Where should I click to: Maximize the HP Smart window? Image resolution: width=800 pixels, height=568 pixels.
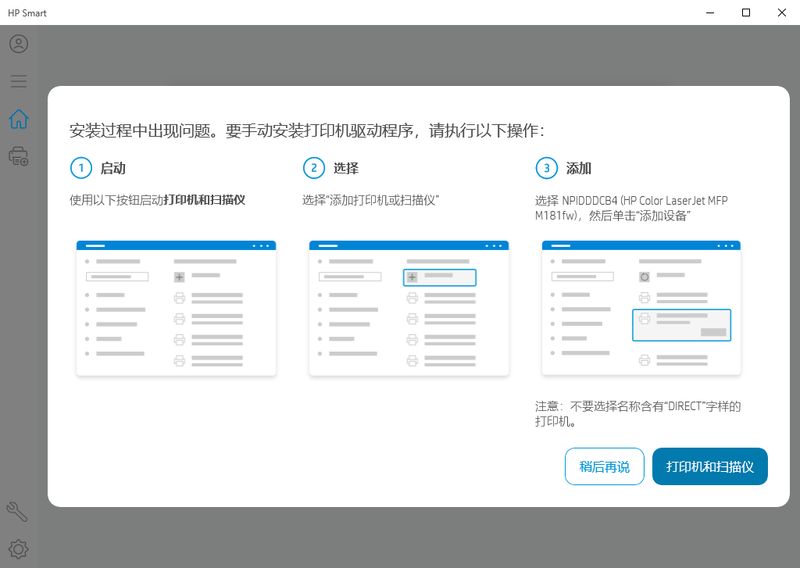pos(746,13)
